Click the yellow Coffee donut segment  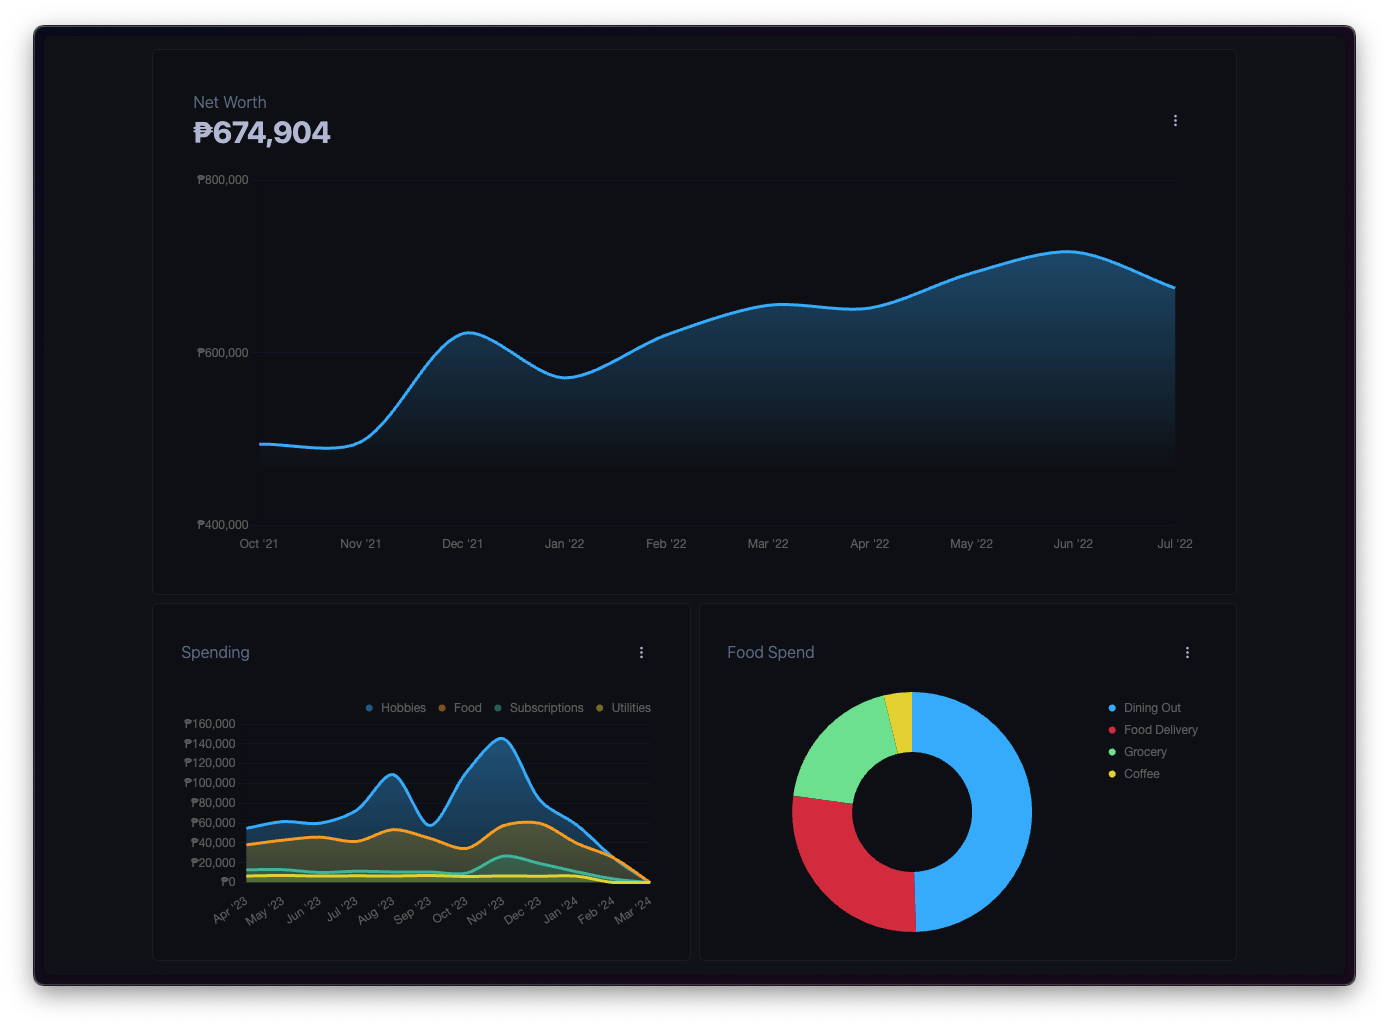point(900,722)
